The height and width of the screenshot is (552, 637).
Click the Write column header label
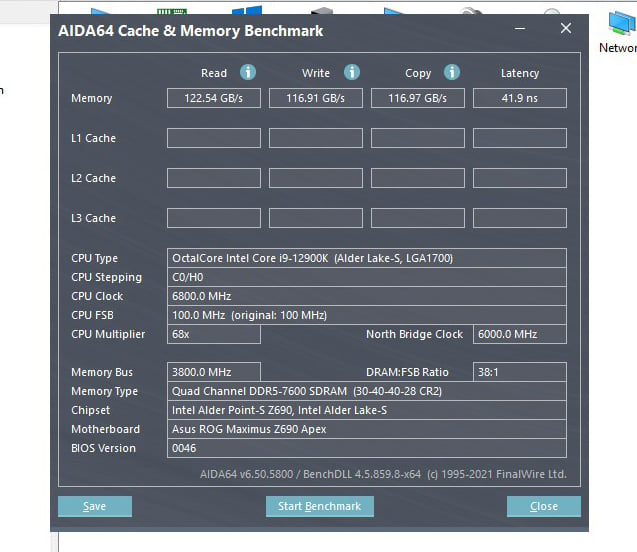(x=316, y=73)
